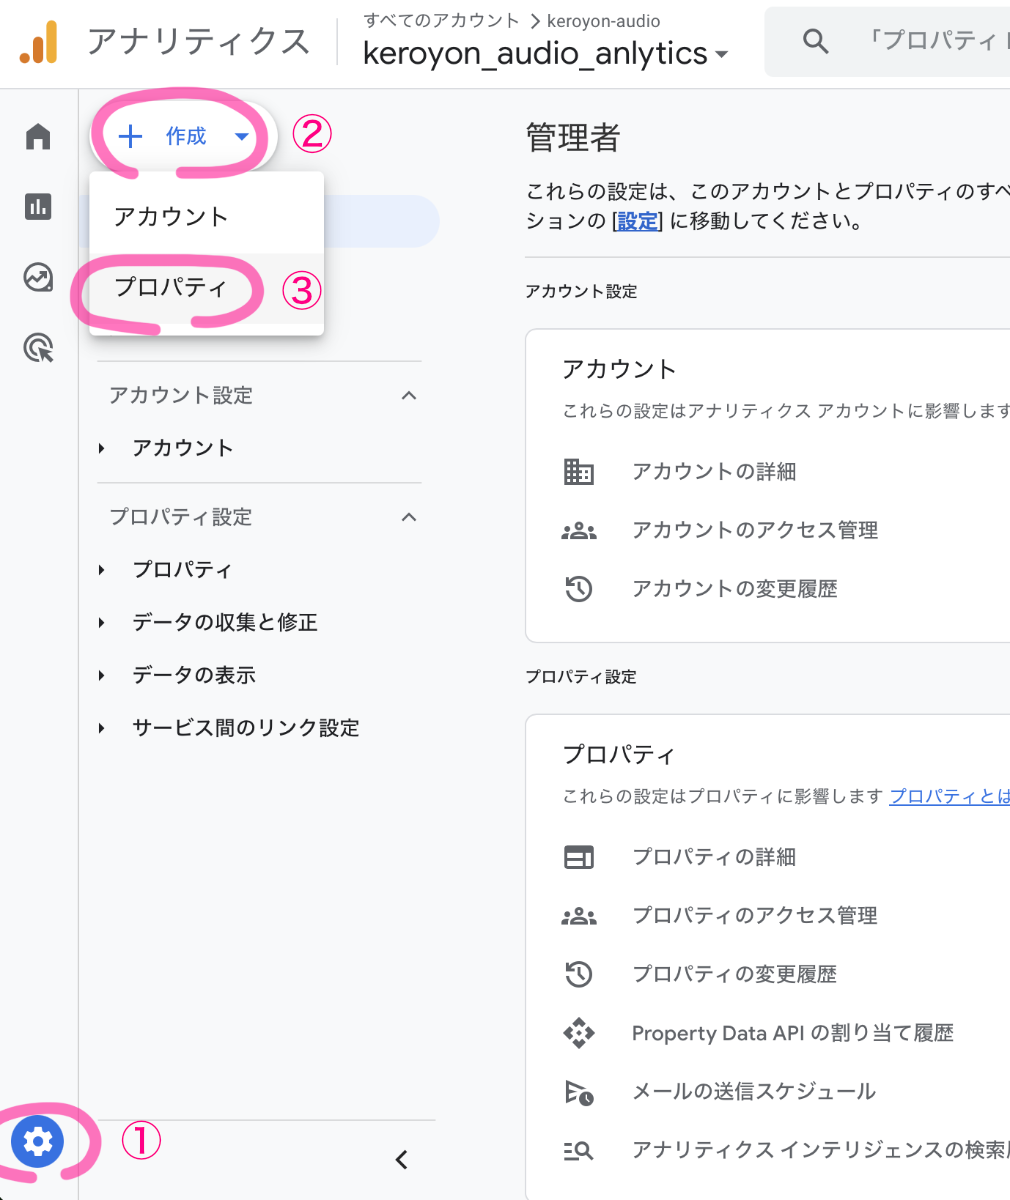Open アカウントの詳細 building icon item
Image resolution: width=1010 pixels, height=1200 pixels.
pos(713,472)
